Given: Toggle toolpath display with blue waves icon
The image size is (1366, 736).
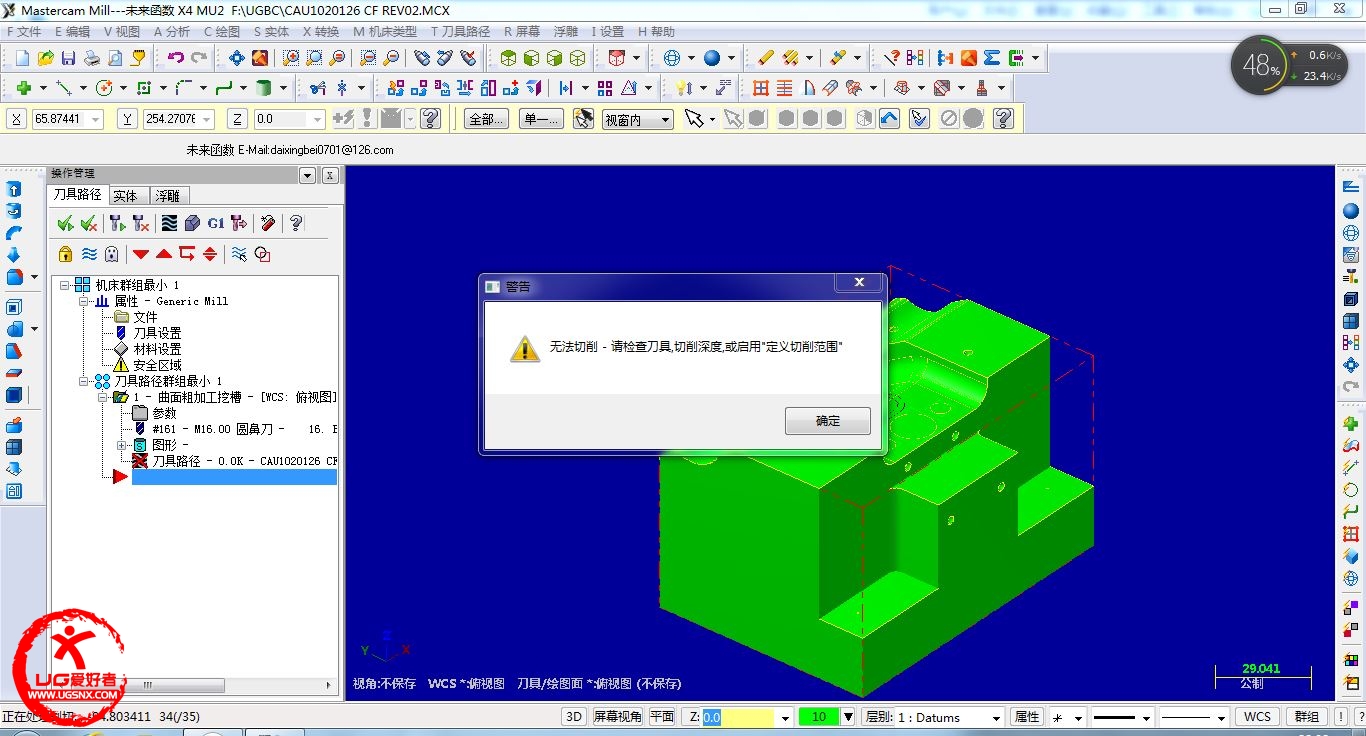Looking at the screenshot, I should click(x=89, y=254).
